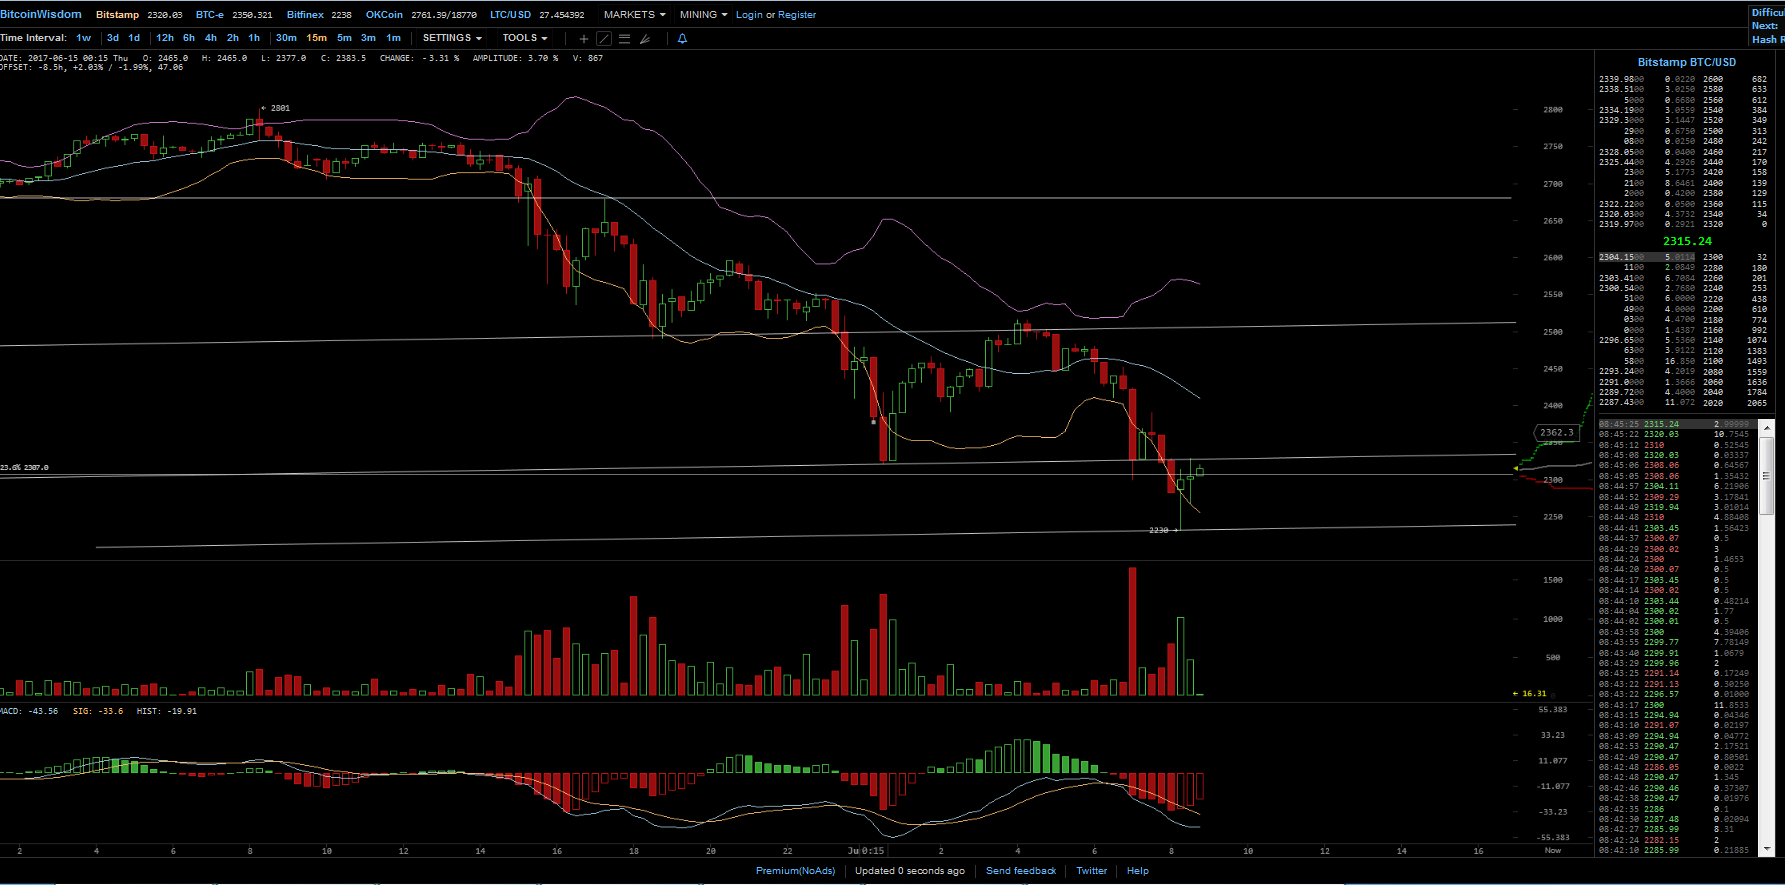1785x885 pixels.
Task: Click the Updated 0 seconds ago status
Action: coord(910,871)
